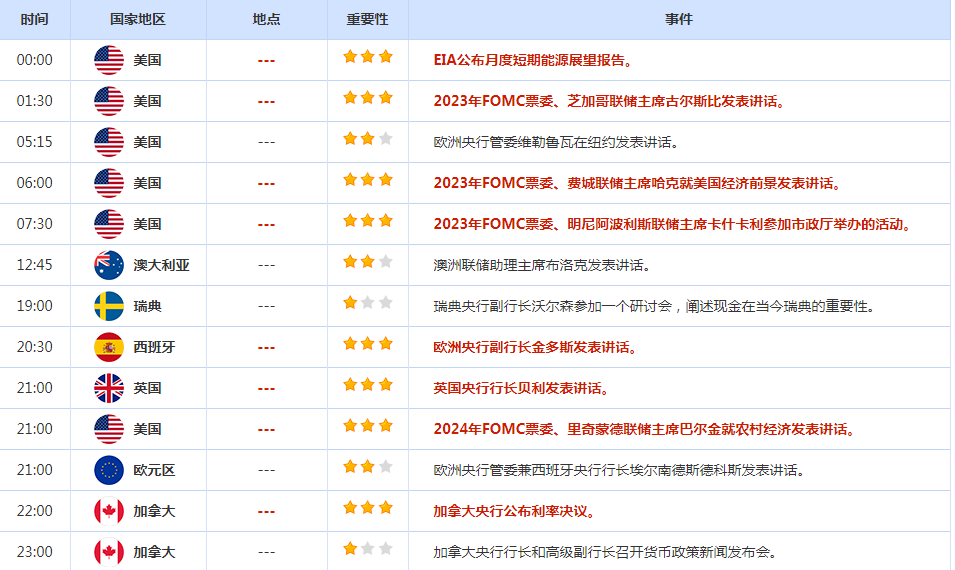Select the 重要性 column header
The image size is (955, 570).
pyautogui.click(x=367, y=19)
